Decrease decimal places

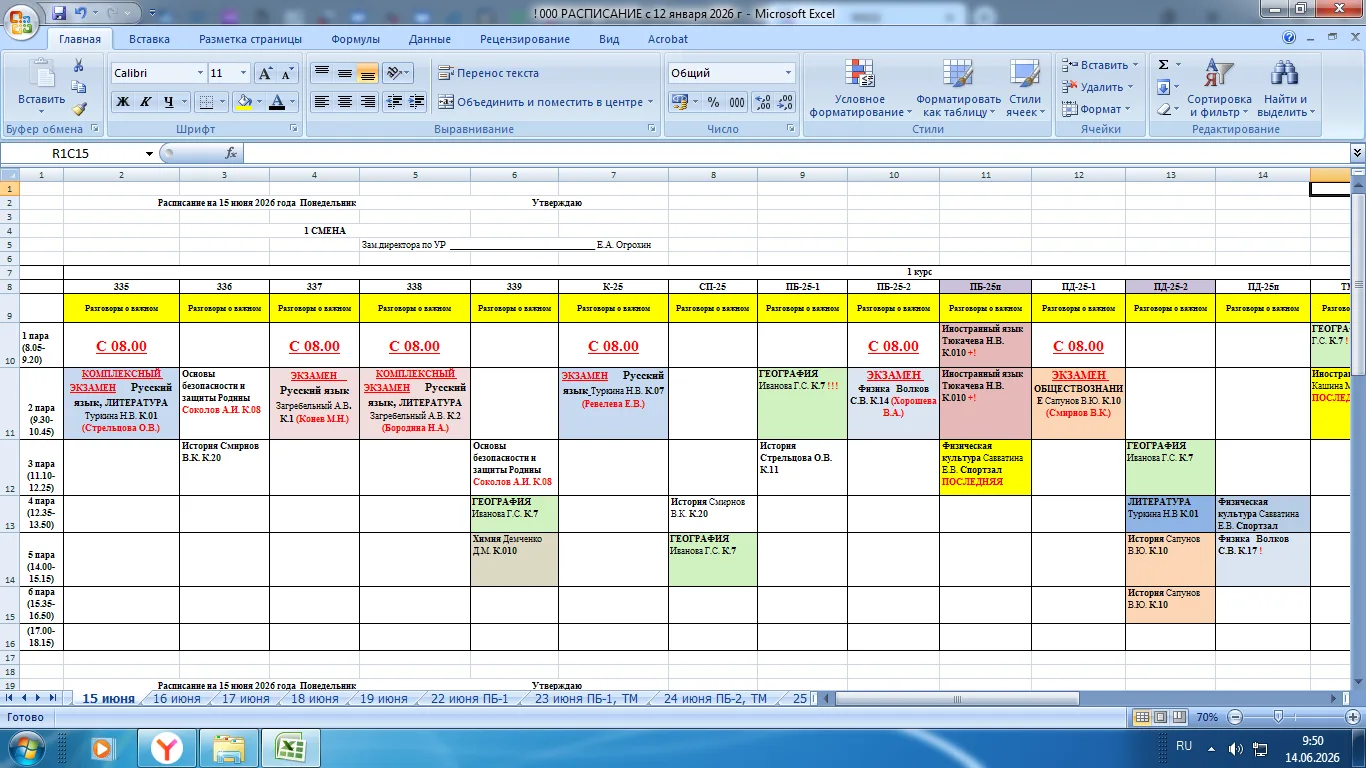point(785,102)
